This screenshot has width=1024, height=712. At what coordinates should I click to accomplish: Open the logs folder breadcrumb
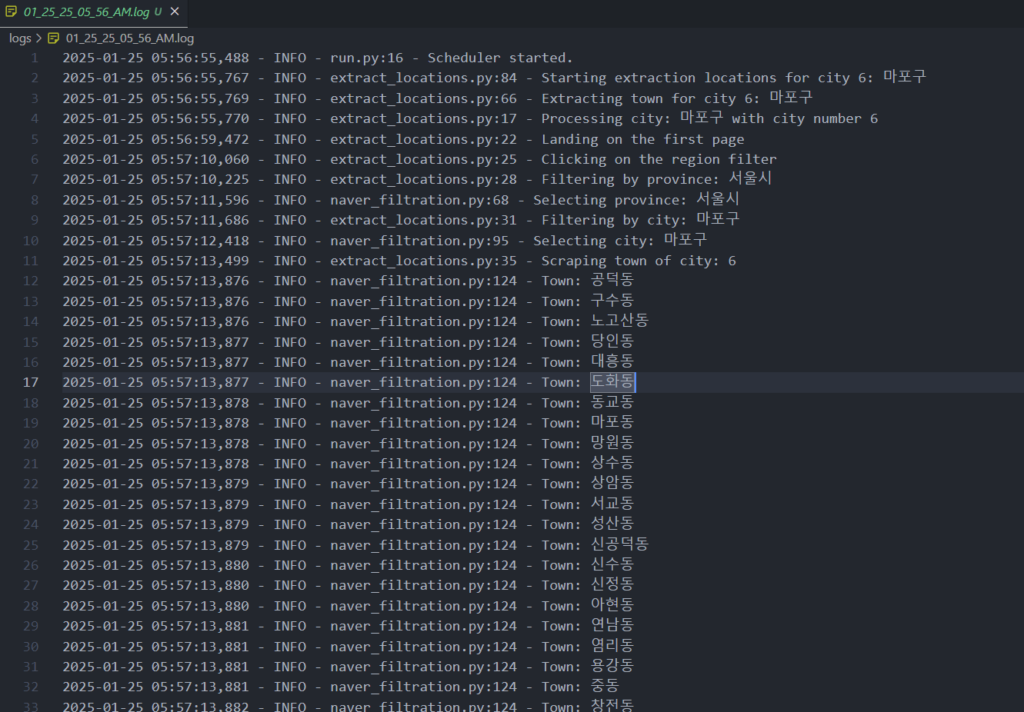(20, 38)
